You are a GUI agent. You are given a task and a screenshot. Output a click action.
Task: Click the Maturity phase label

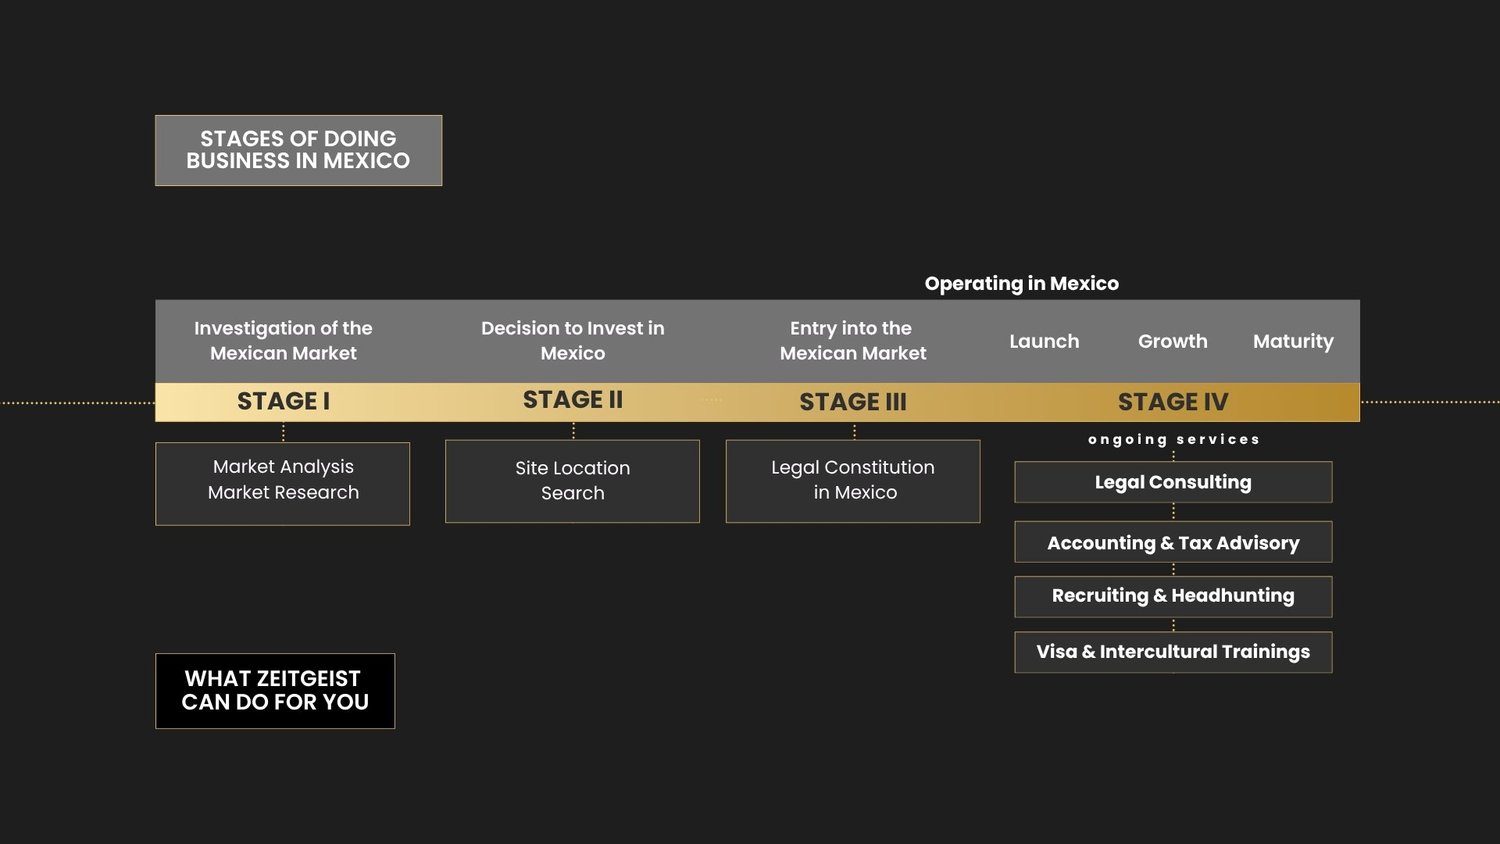pyautogui.click(x=1293, y=342)
